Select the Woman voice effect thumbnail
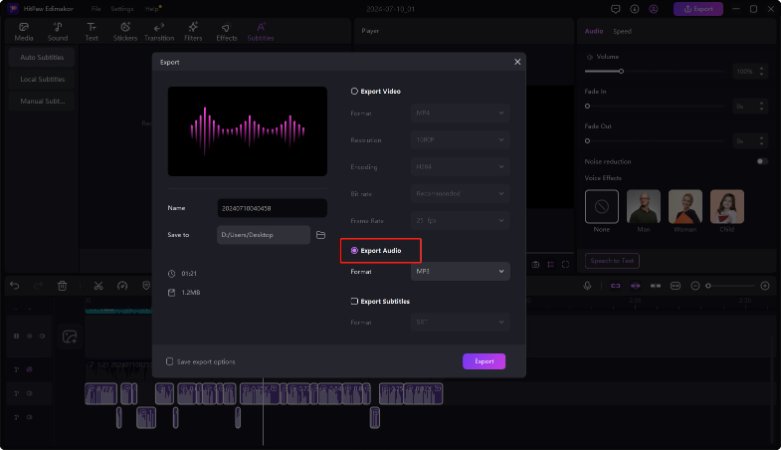The width and height of the screenshot is (781, 450). pyautogui.click(x=685, y=207)
